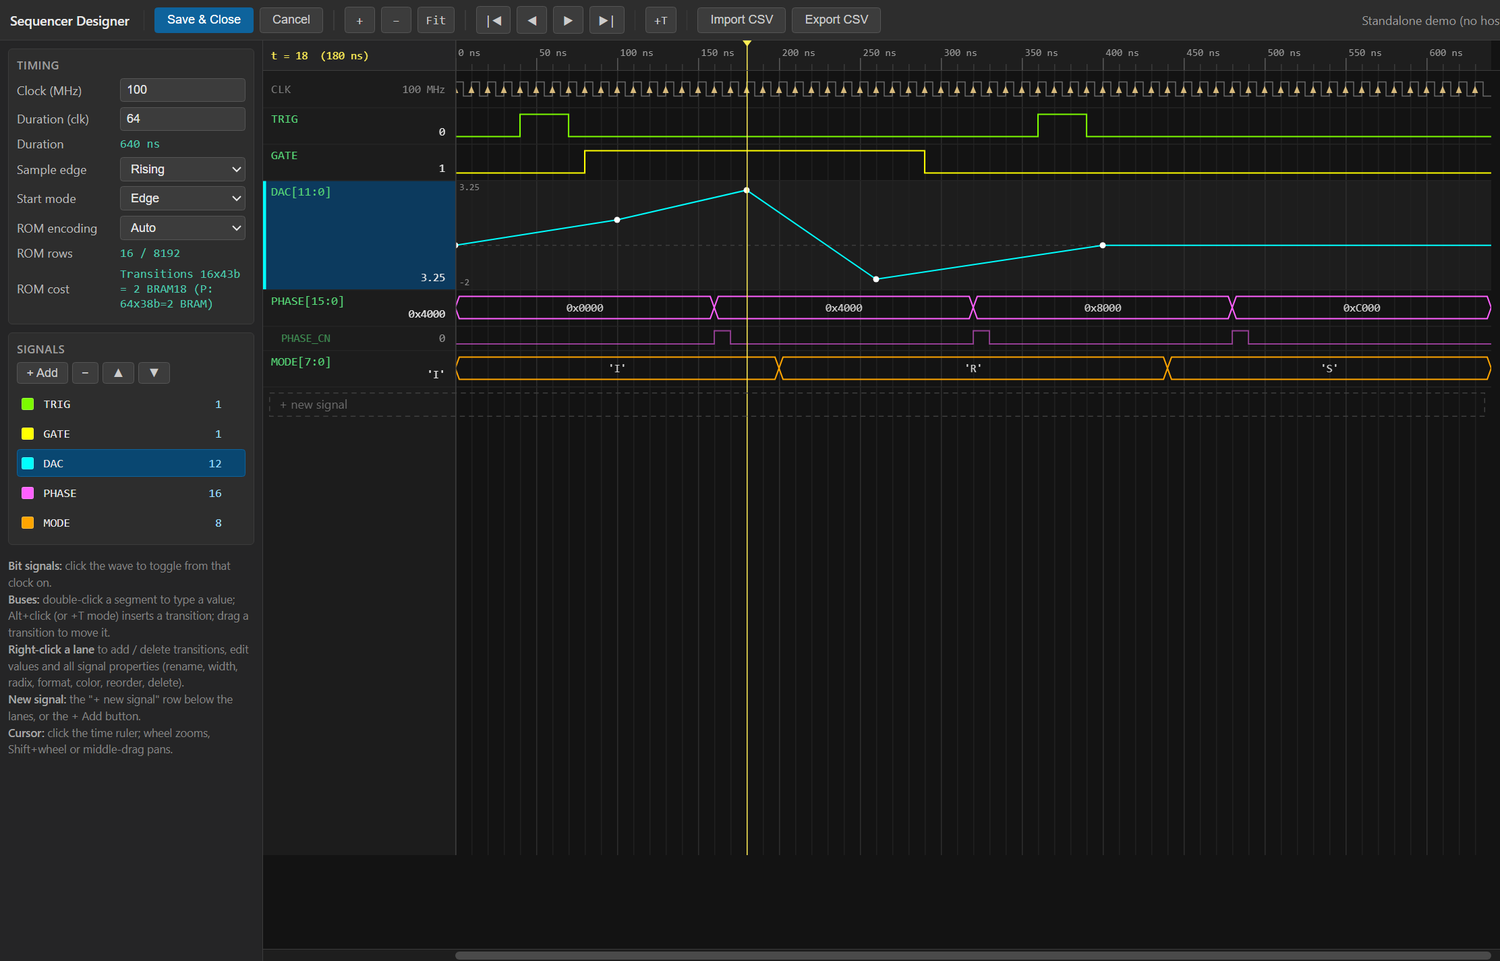Click the DAC lowest waveform point
The width and height of the screenshot is (1500, 961).
tap(876, 279)
